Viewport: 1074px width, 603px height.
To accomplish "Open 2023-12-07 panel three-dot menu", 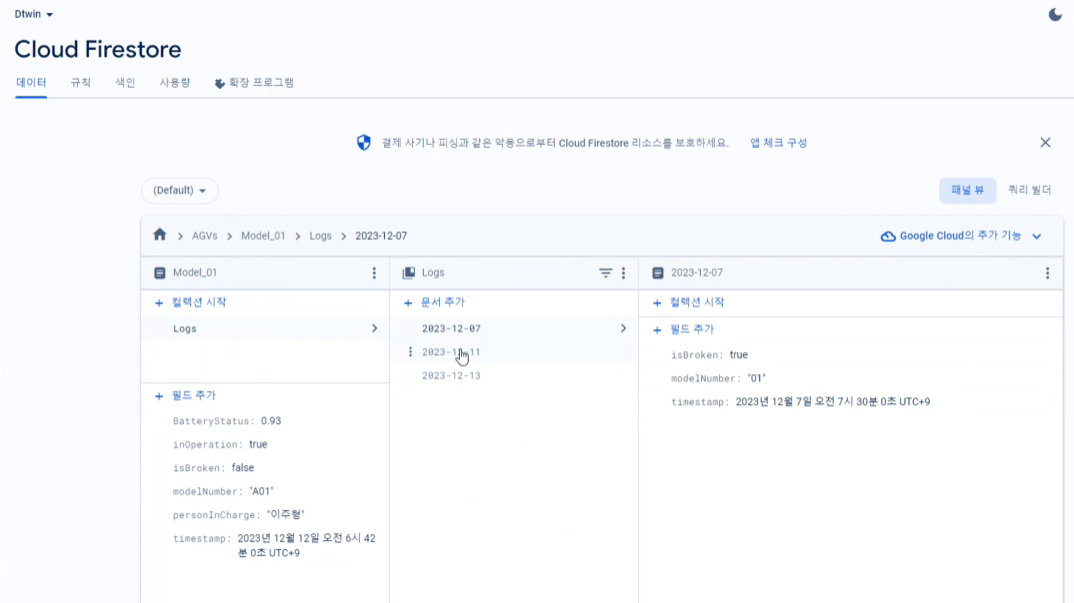I will click(1047, 273).
